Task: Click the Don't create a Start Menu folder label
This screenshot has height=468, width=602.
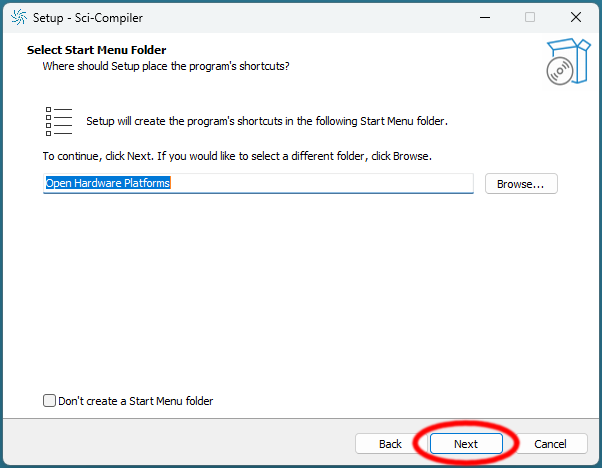Action: tap(136, 401)
